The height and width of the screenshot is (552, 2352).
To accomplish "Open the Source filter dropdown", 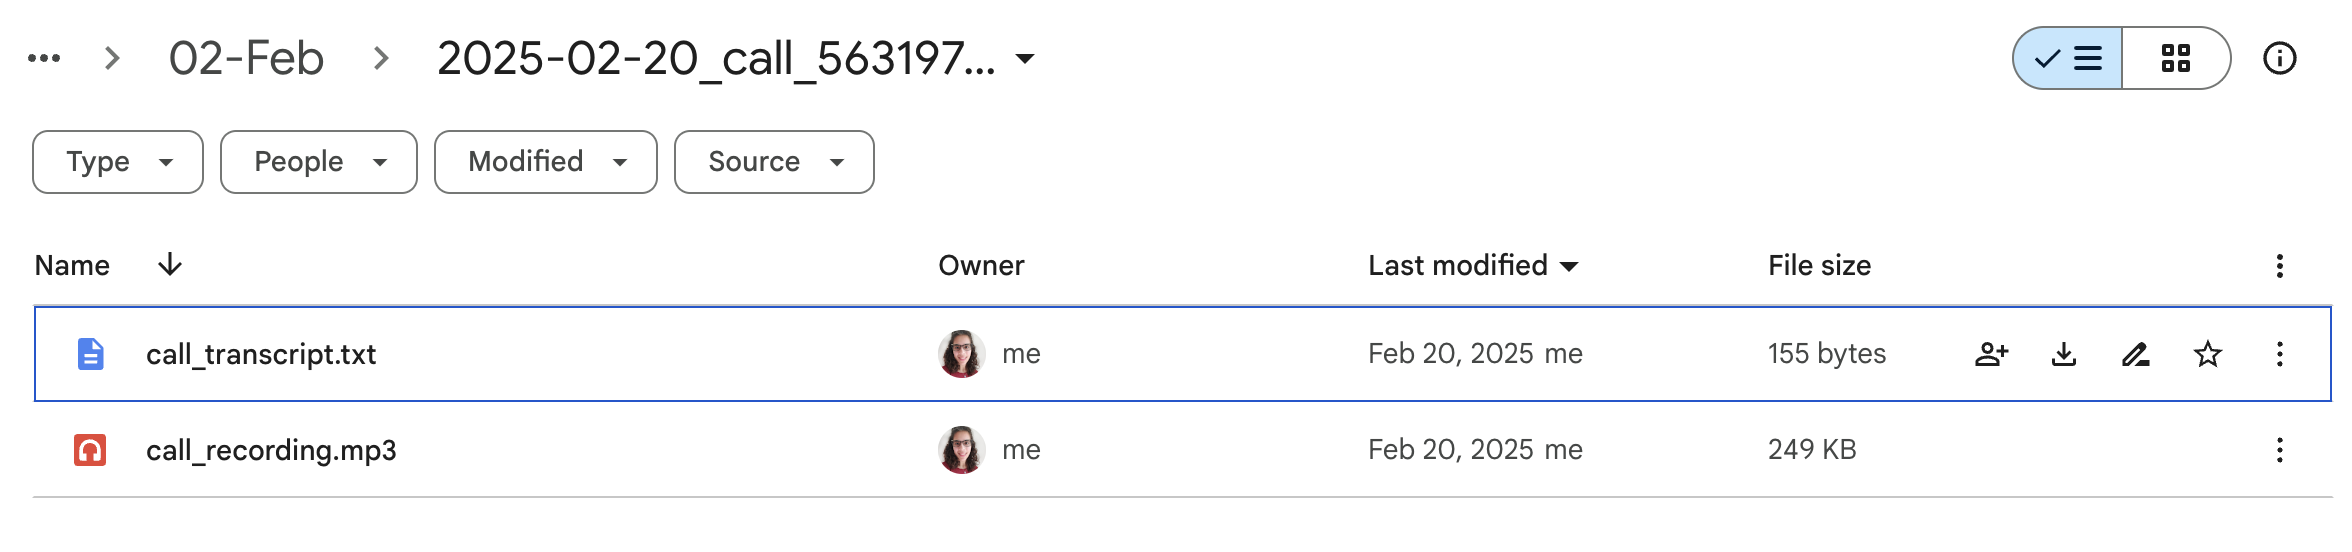I will [774, 162].
